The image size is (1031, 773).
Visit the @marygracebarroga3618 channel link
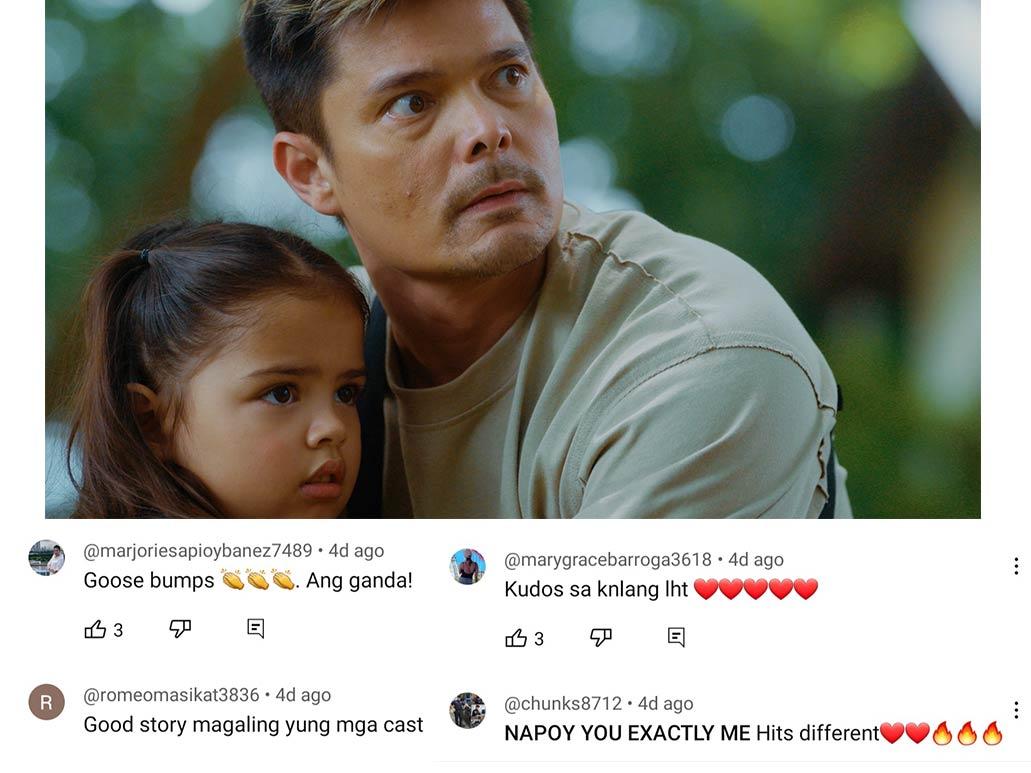click(608, 559)
